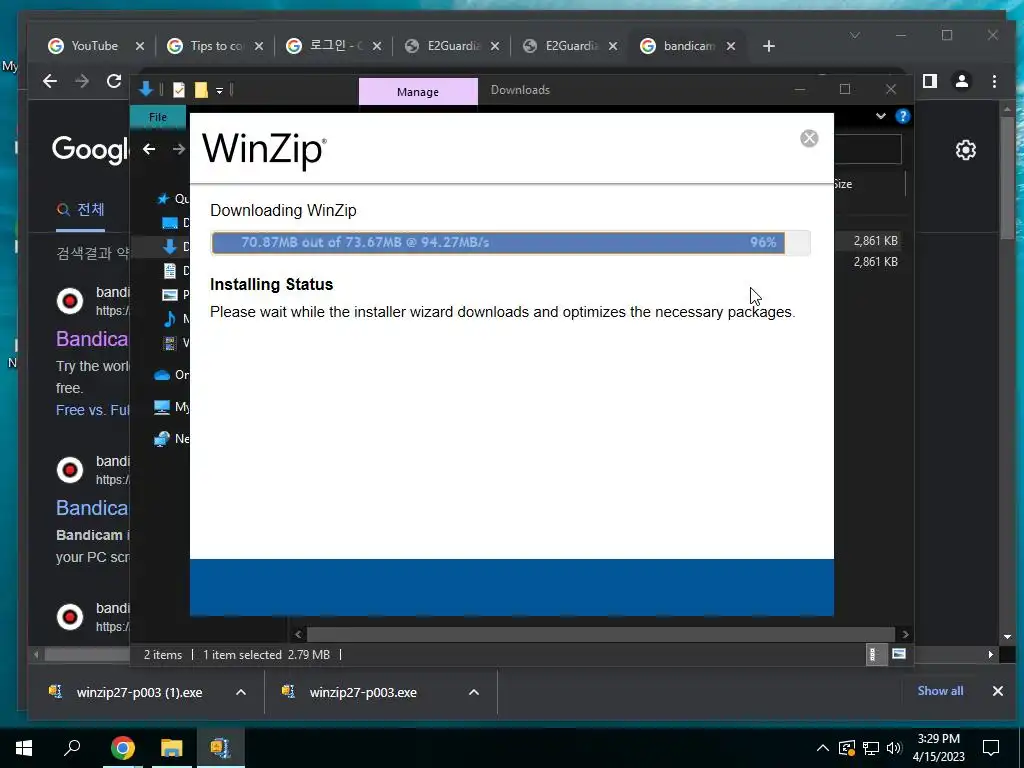Open the Manage ribbon tab in Explorer

(x=418, y=92)
